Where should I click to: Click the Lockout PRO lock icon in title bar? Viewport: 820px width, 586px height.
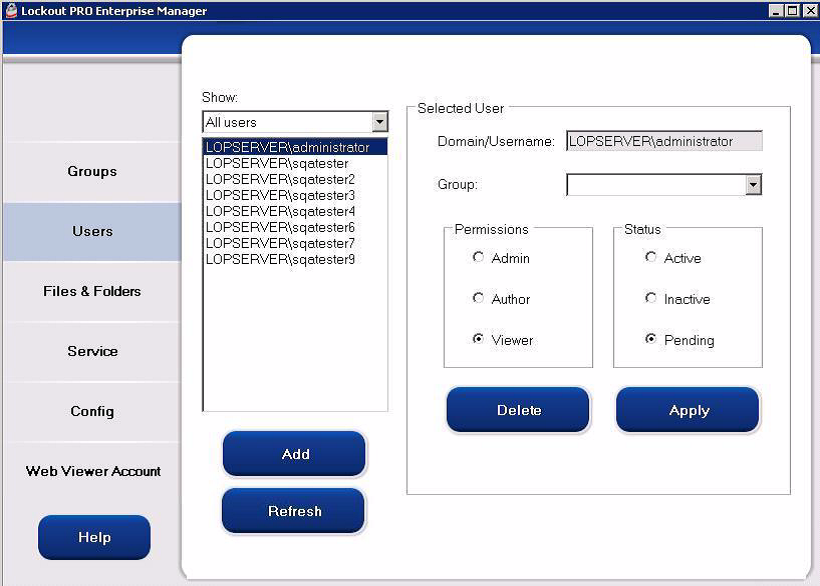coord(9,10)
